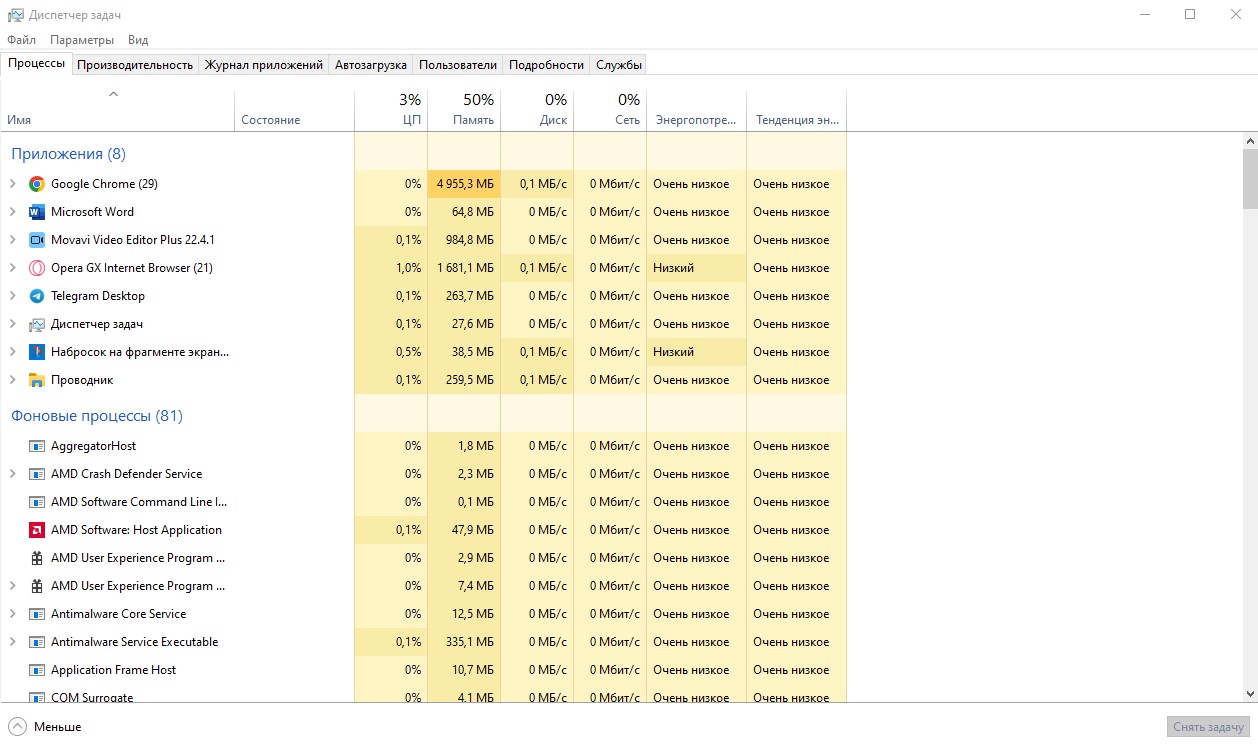Image resolution: width=1258 pixels, height=750 pixels.
Task: Select the Movavi Video Editor Plus icon
Action: (x=37, y=240)
